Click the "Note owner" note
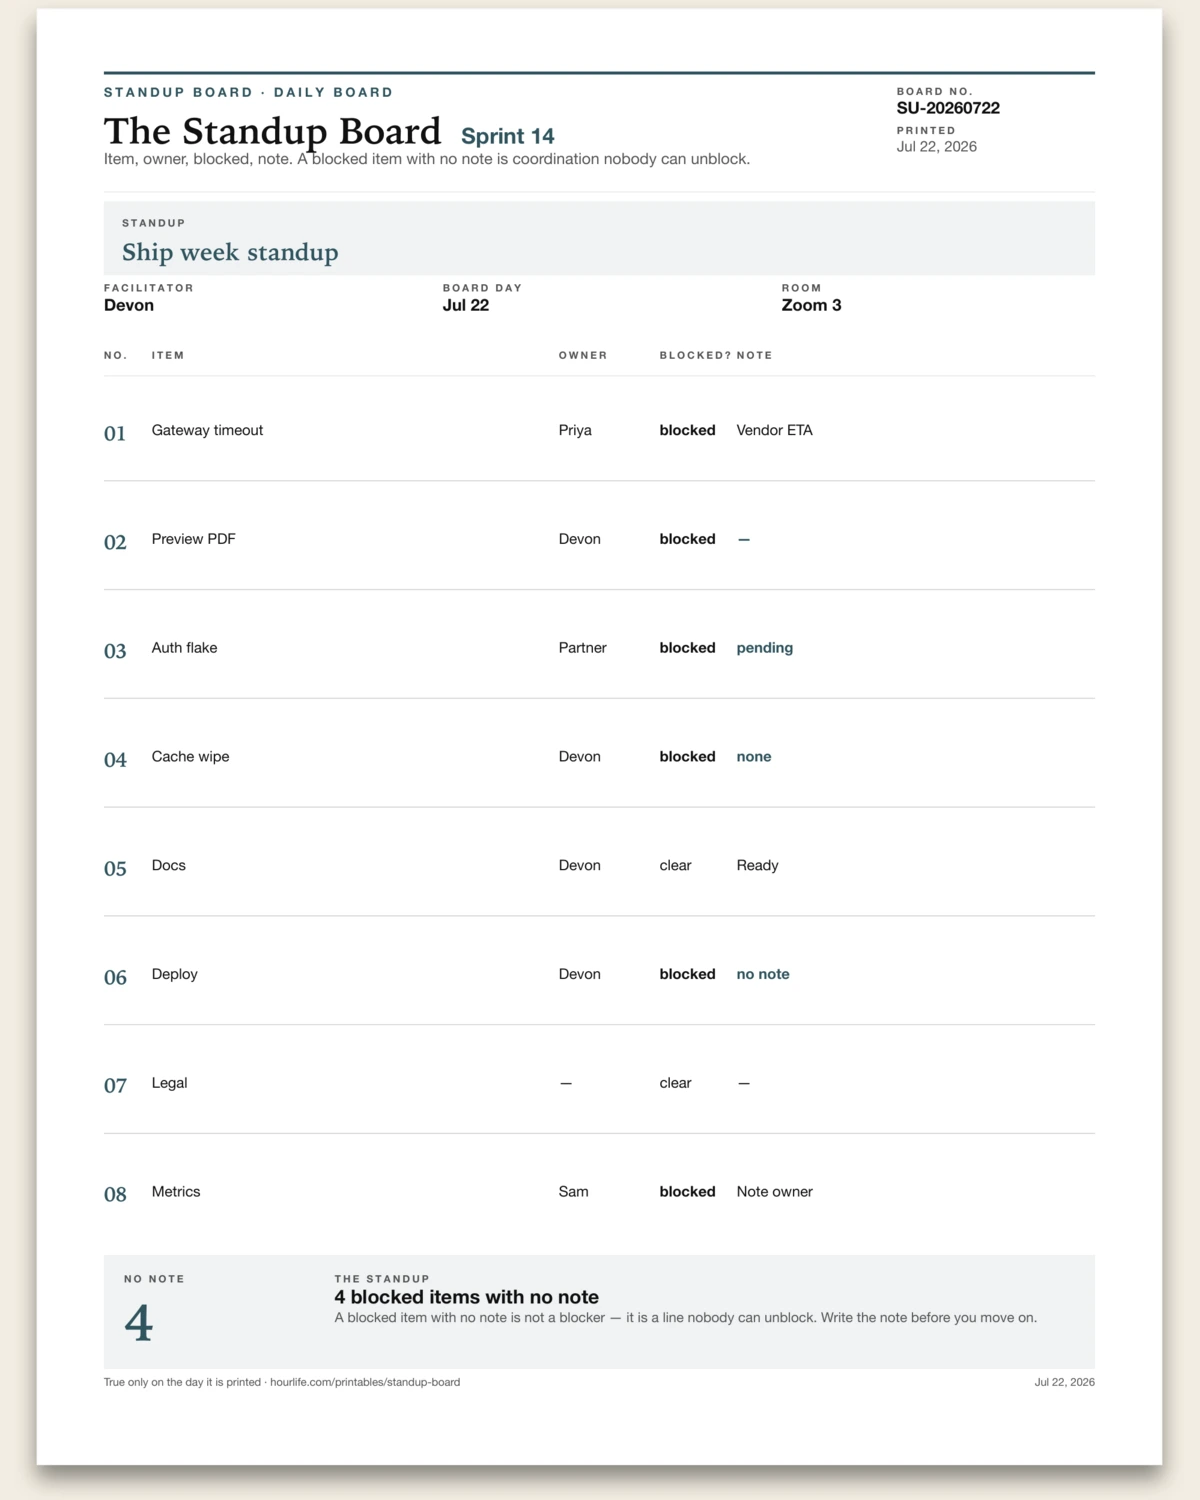 click(x=775, y=1192)
